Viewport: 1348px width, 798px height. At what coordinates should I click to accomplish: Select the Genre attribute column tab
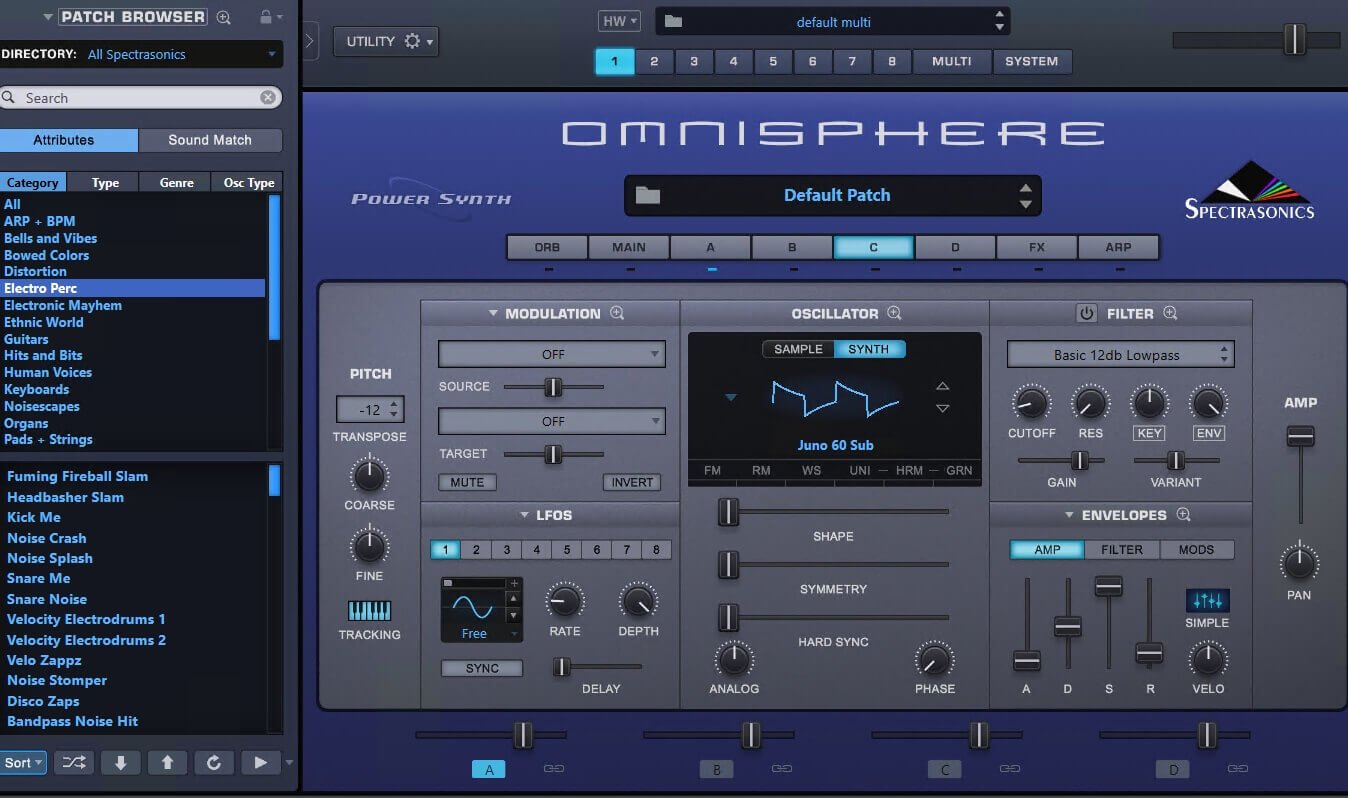click(x=176, y=182)
